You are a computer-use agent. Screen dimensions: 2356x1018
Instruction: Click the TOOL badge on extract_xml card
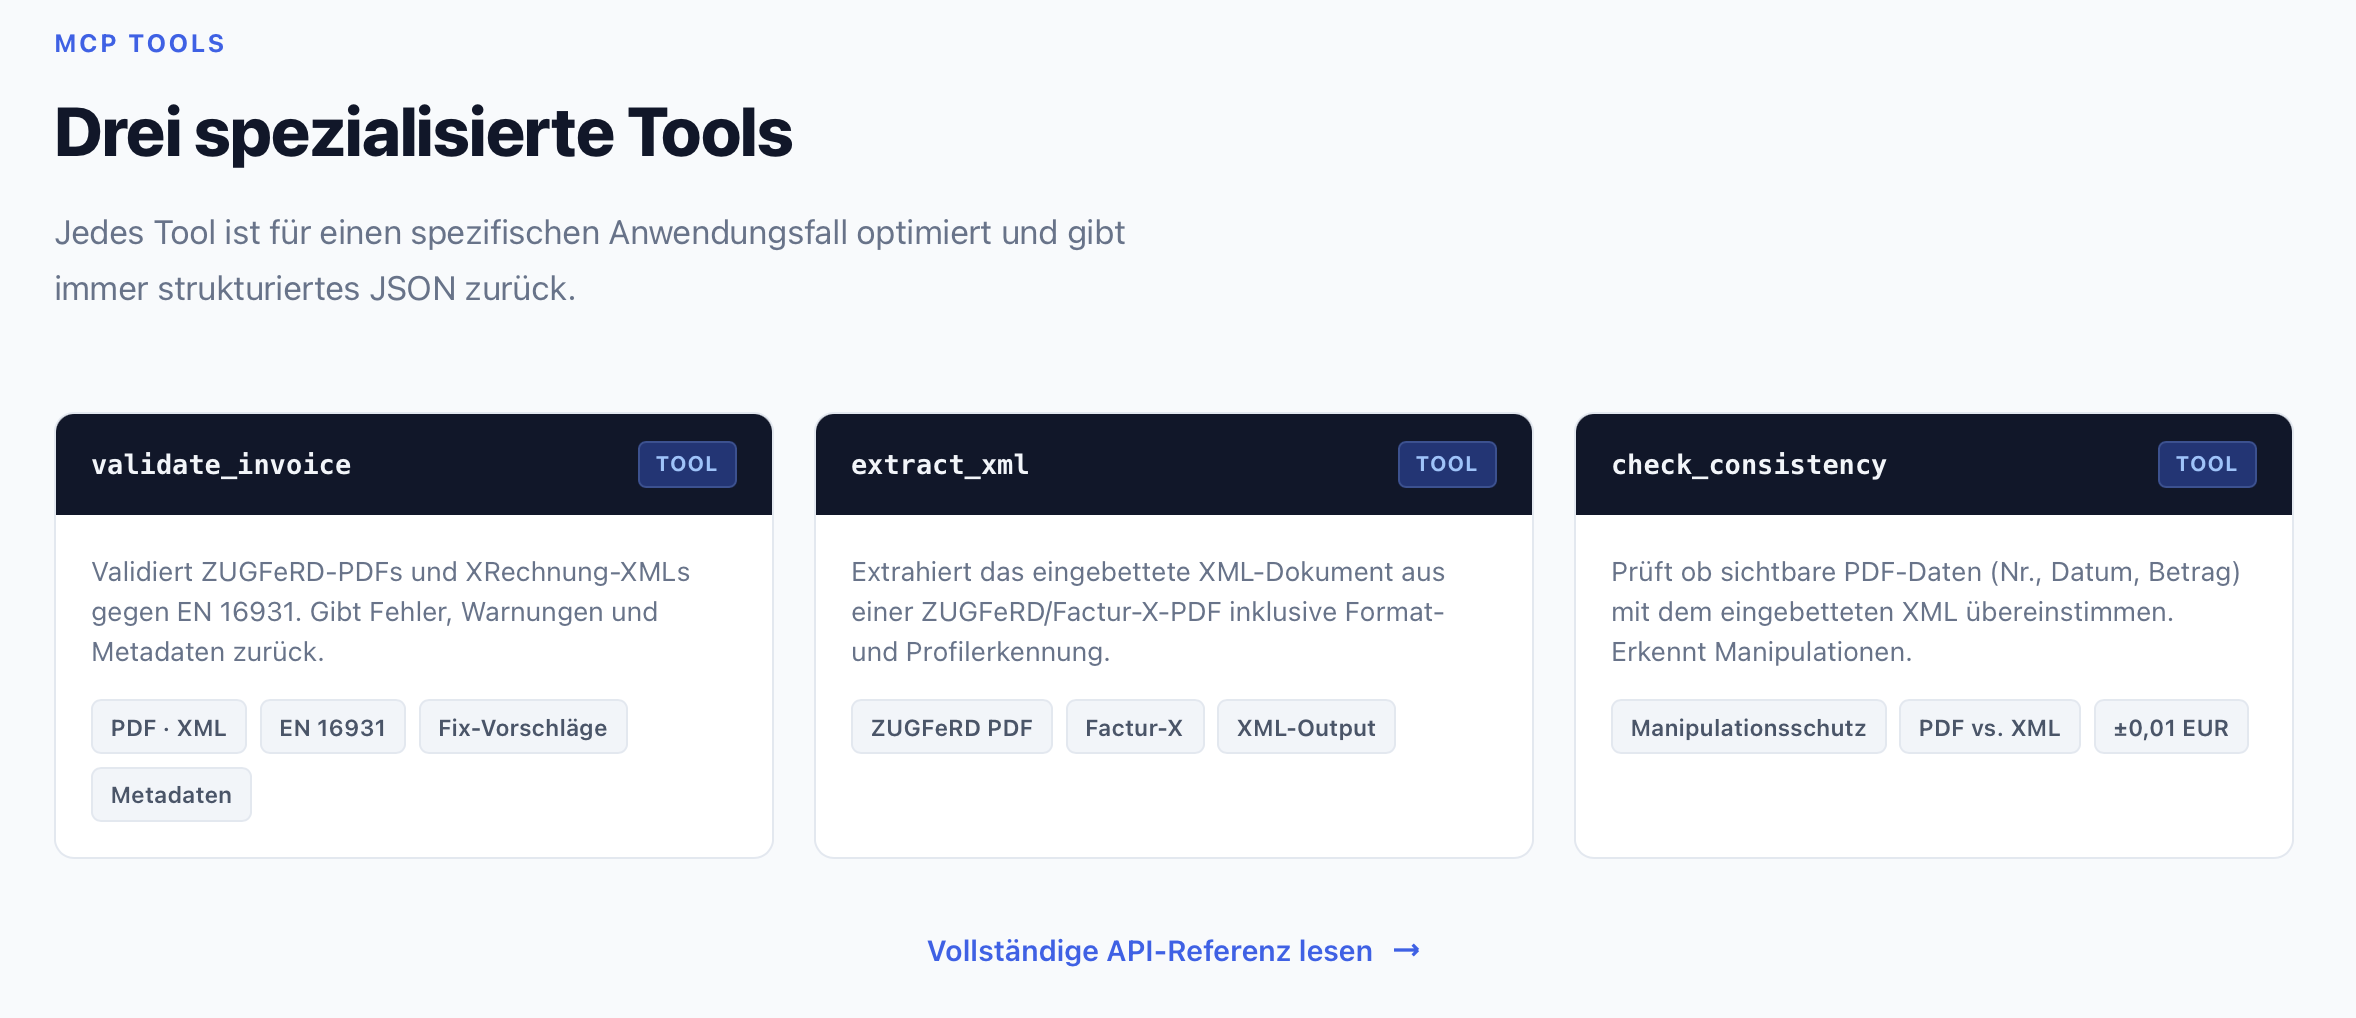[x=1447, y=463]
